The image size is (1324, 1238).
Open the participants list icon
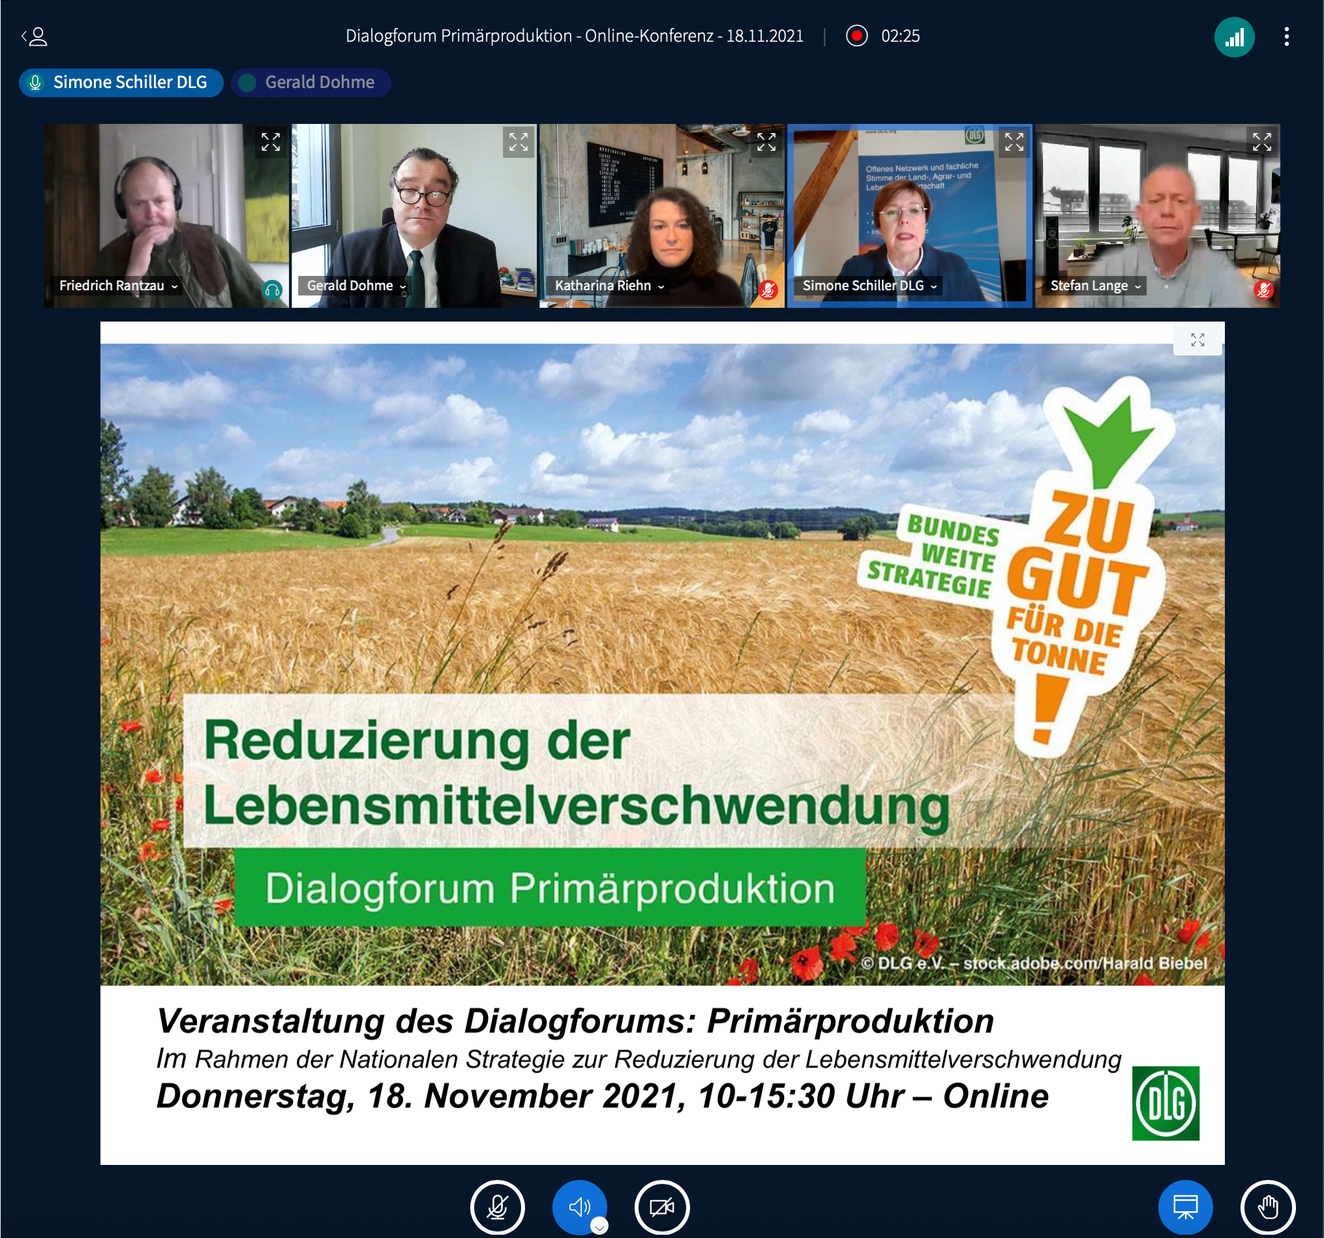(35, 37)
